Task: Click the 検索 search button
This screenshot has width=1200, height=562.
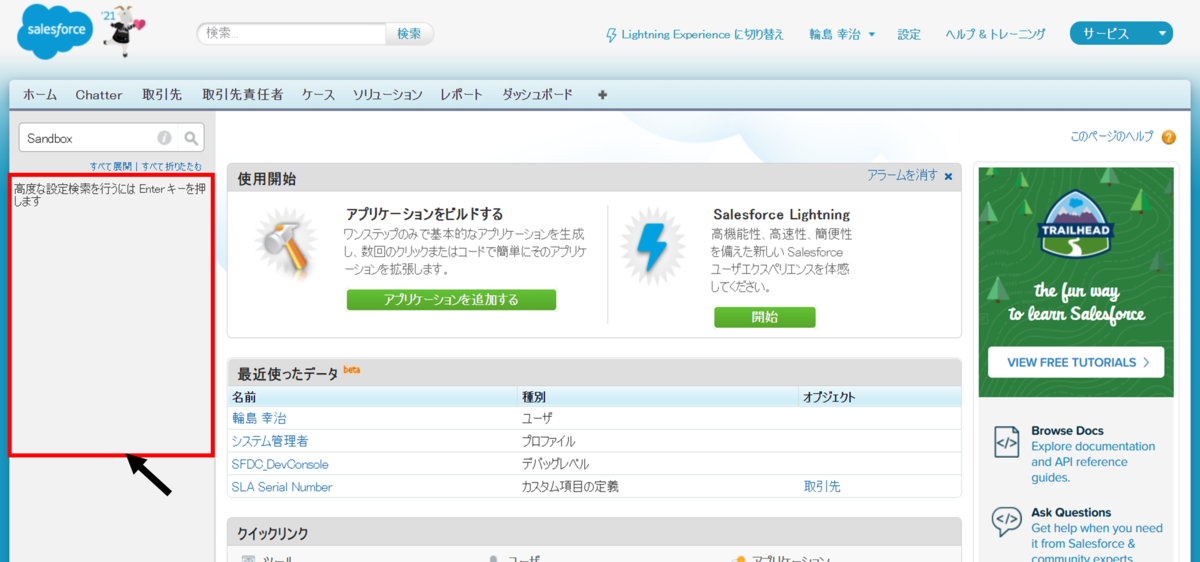Action: [x=409, y=33]
